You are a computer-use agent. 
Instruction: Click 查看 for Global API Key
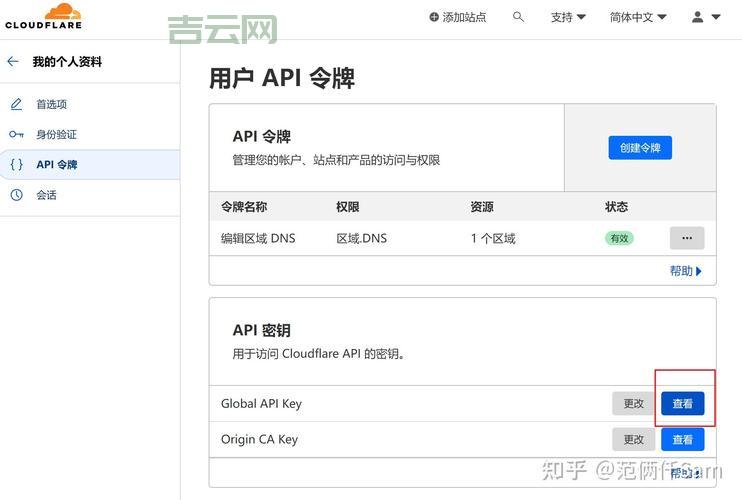(x=682, y=404)
